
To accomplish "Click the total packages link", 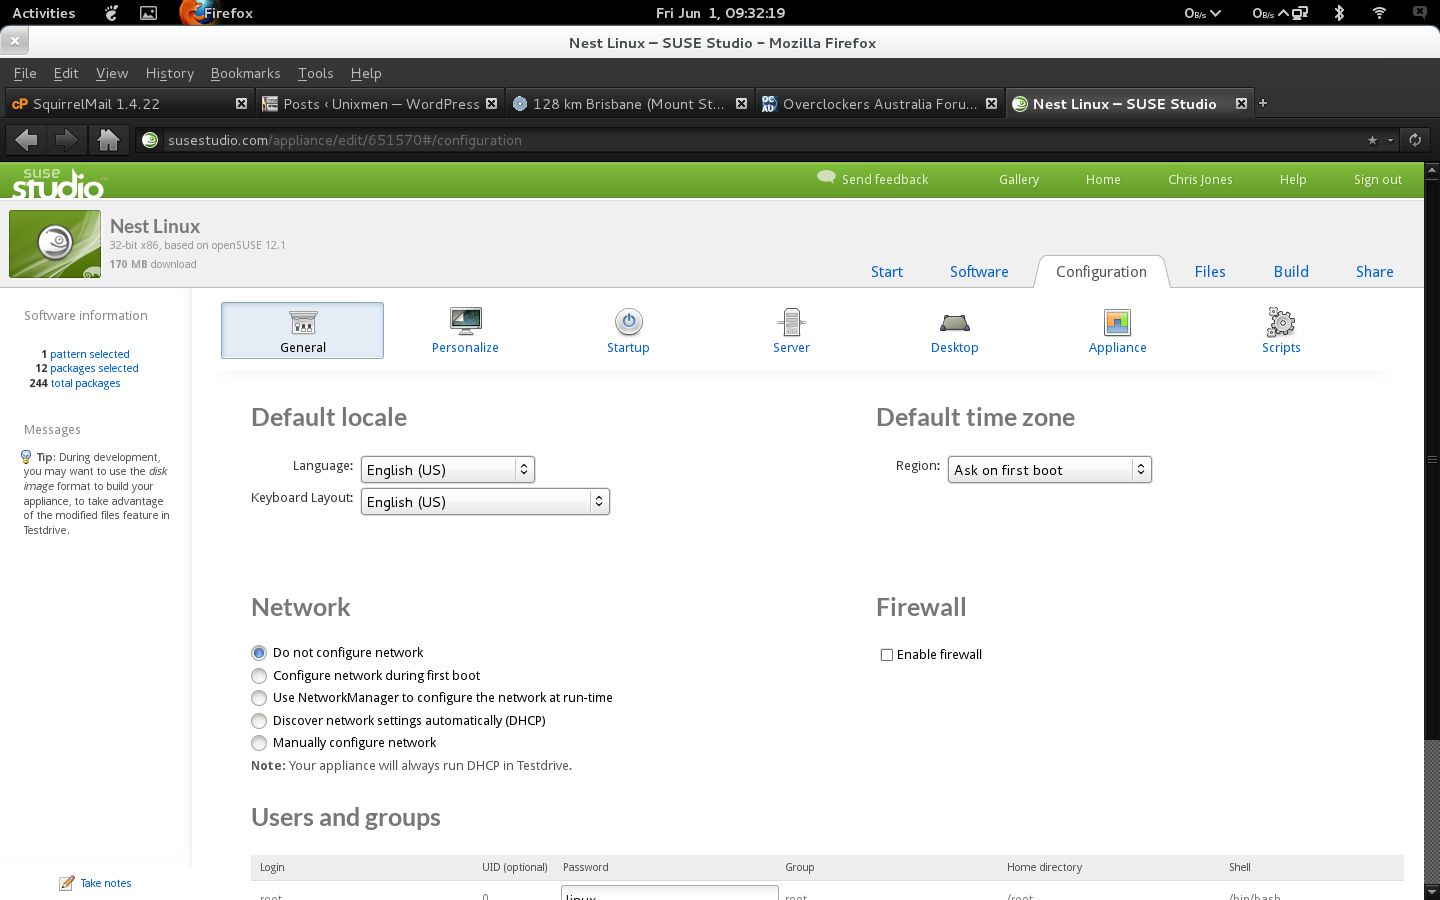I will (x=85, y=383).
